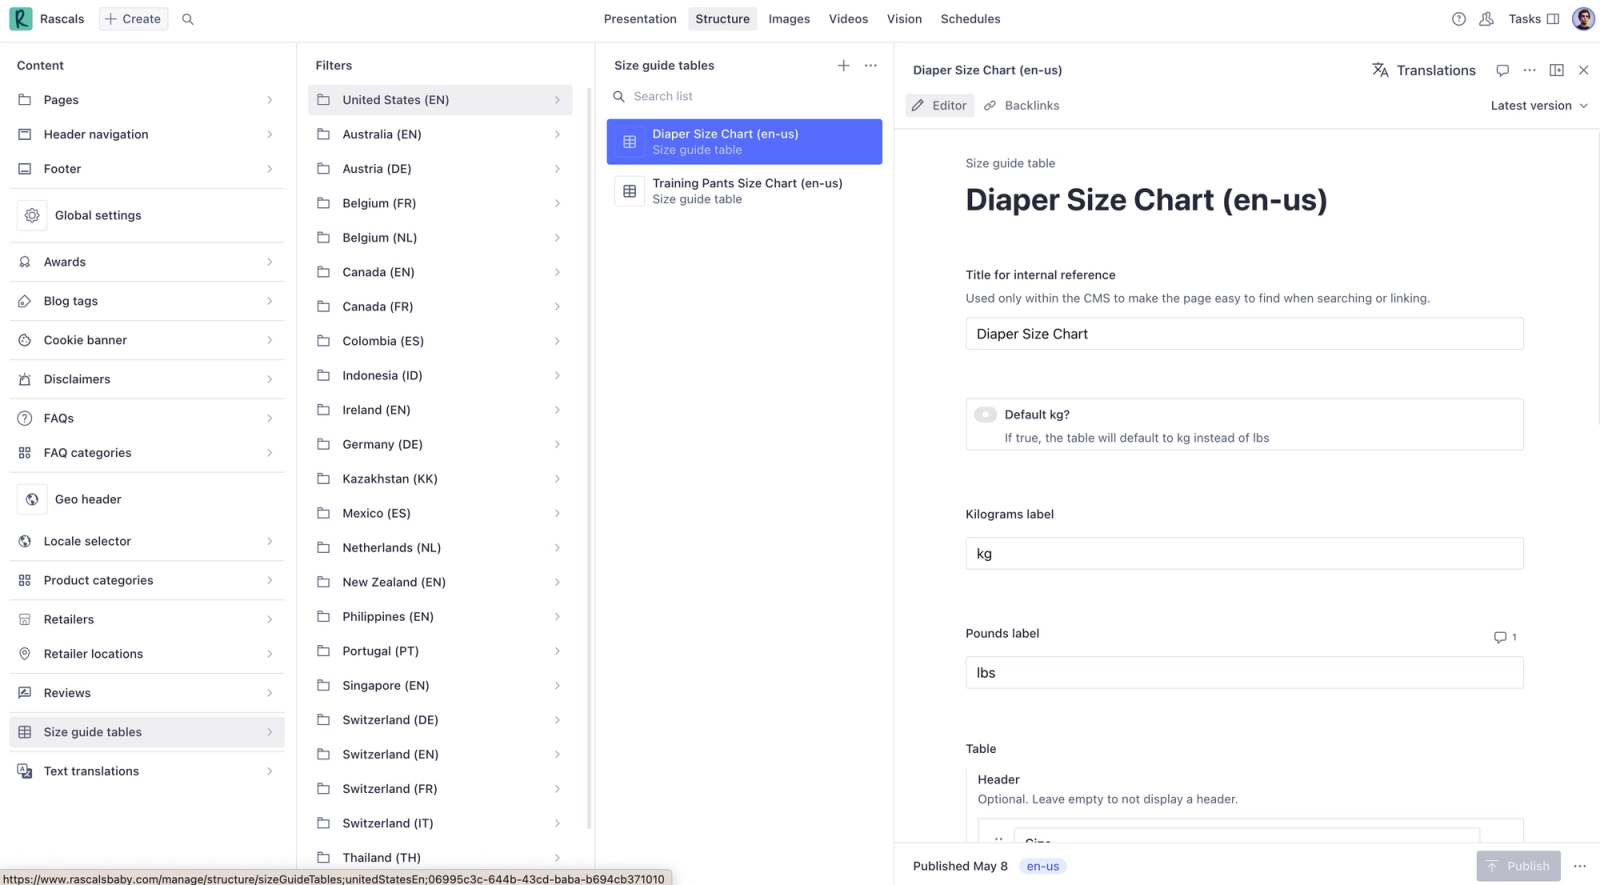Select Germany (DE) filter folder
Screen dimensions: 1600x885
coord(440,444)
